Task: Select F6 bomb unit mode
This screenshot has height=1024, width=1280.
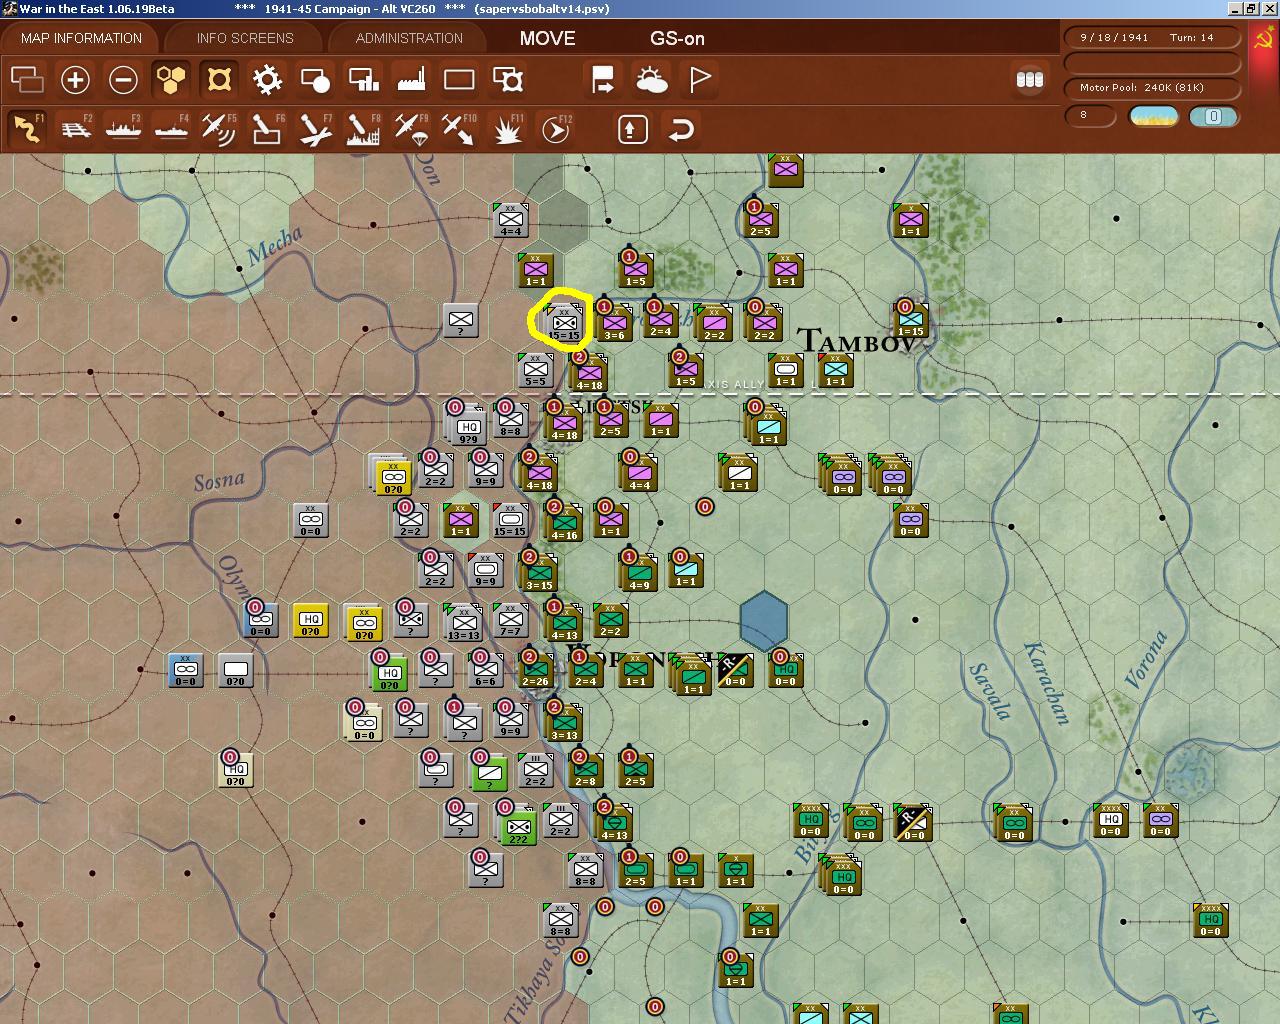Action: 267,129
